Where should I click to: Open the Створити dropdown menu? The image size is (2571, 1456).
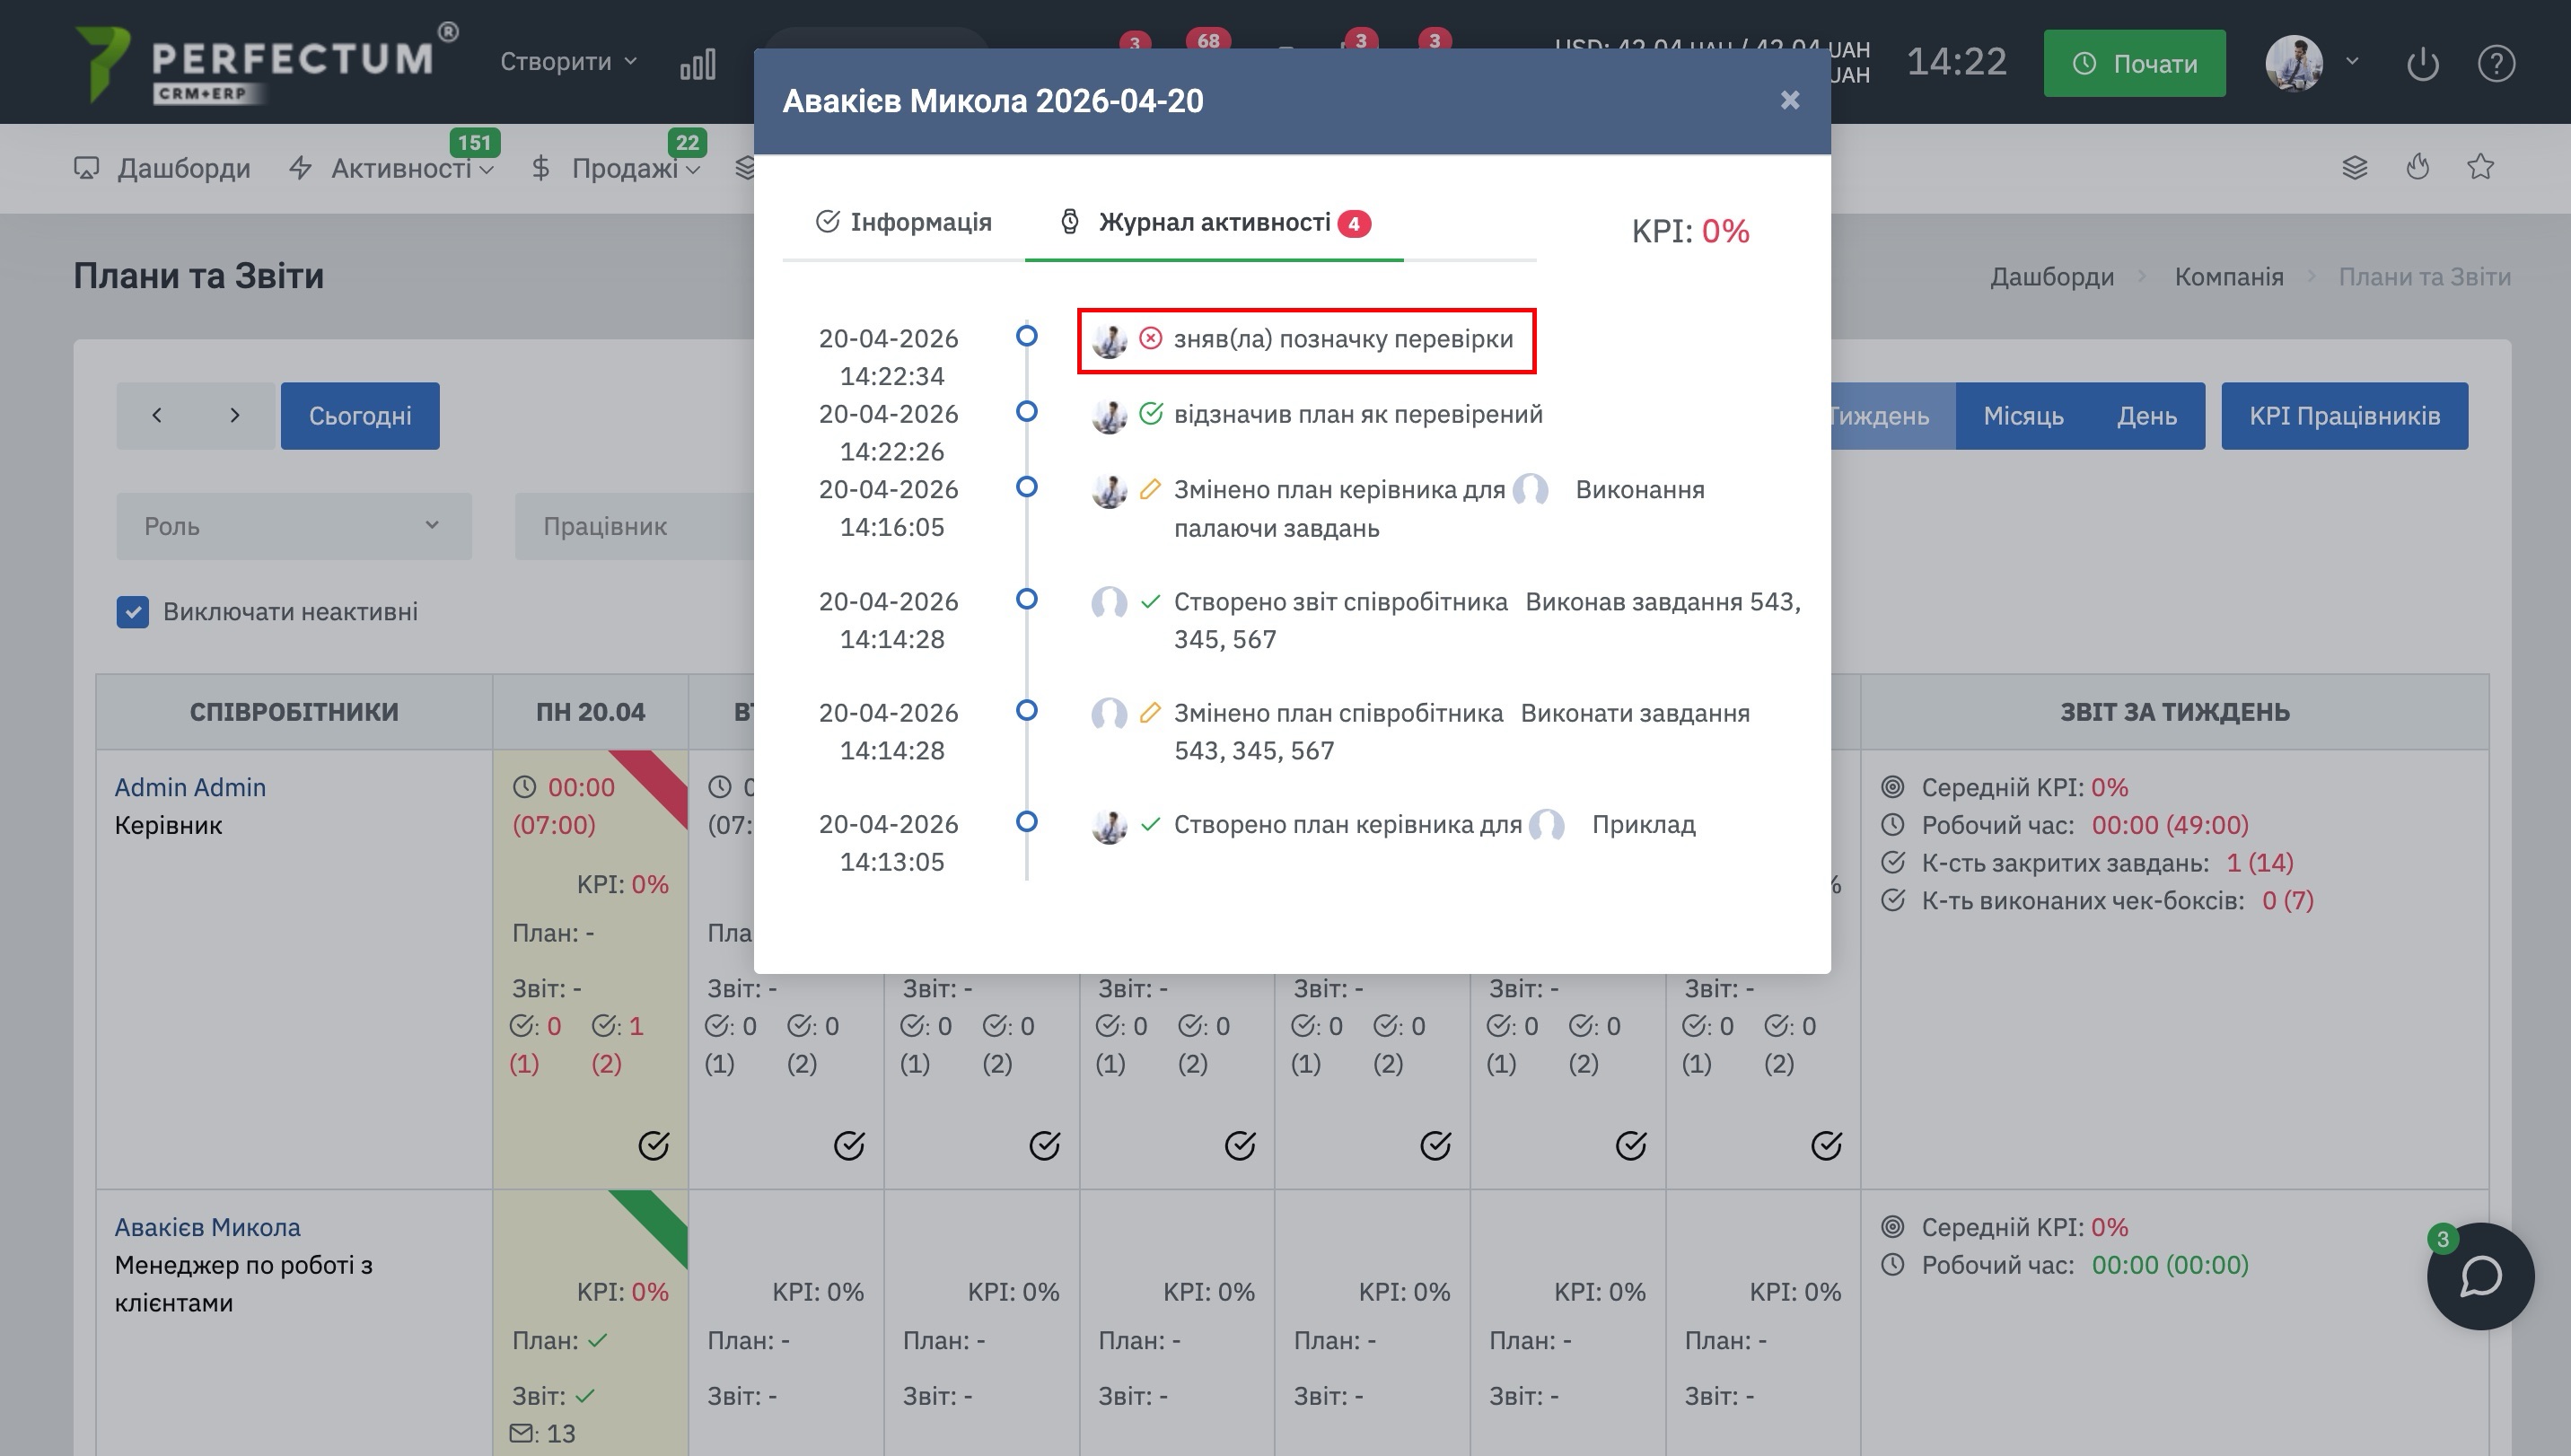point(568,62)
